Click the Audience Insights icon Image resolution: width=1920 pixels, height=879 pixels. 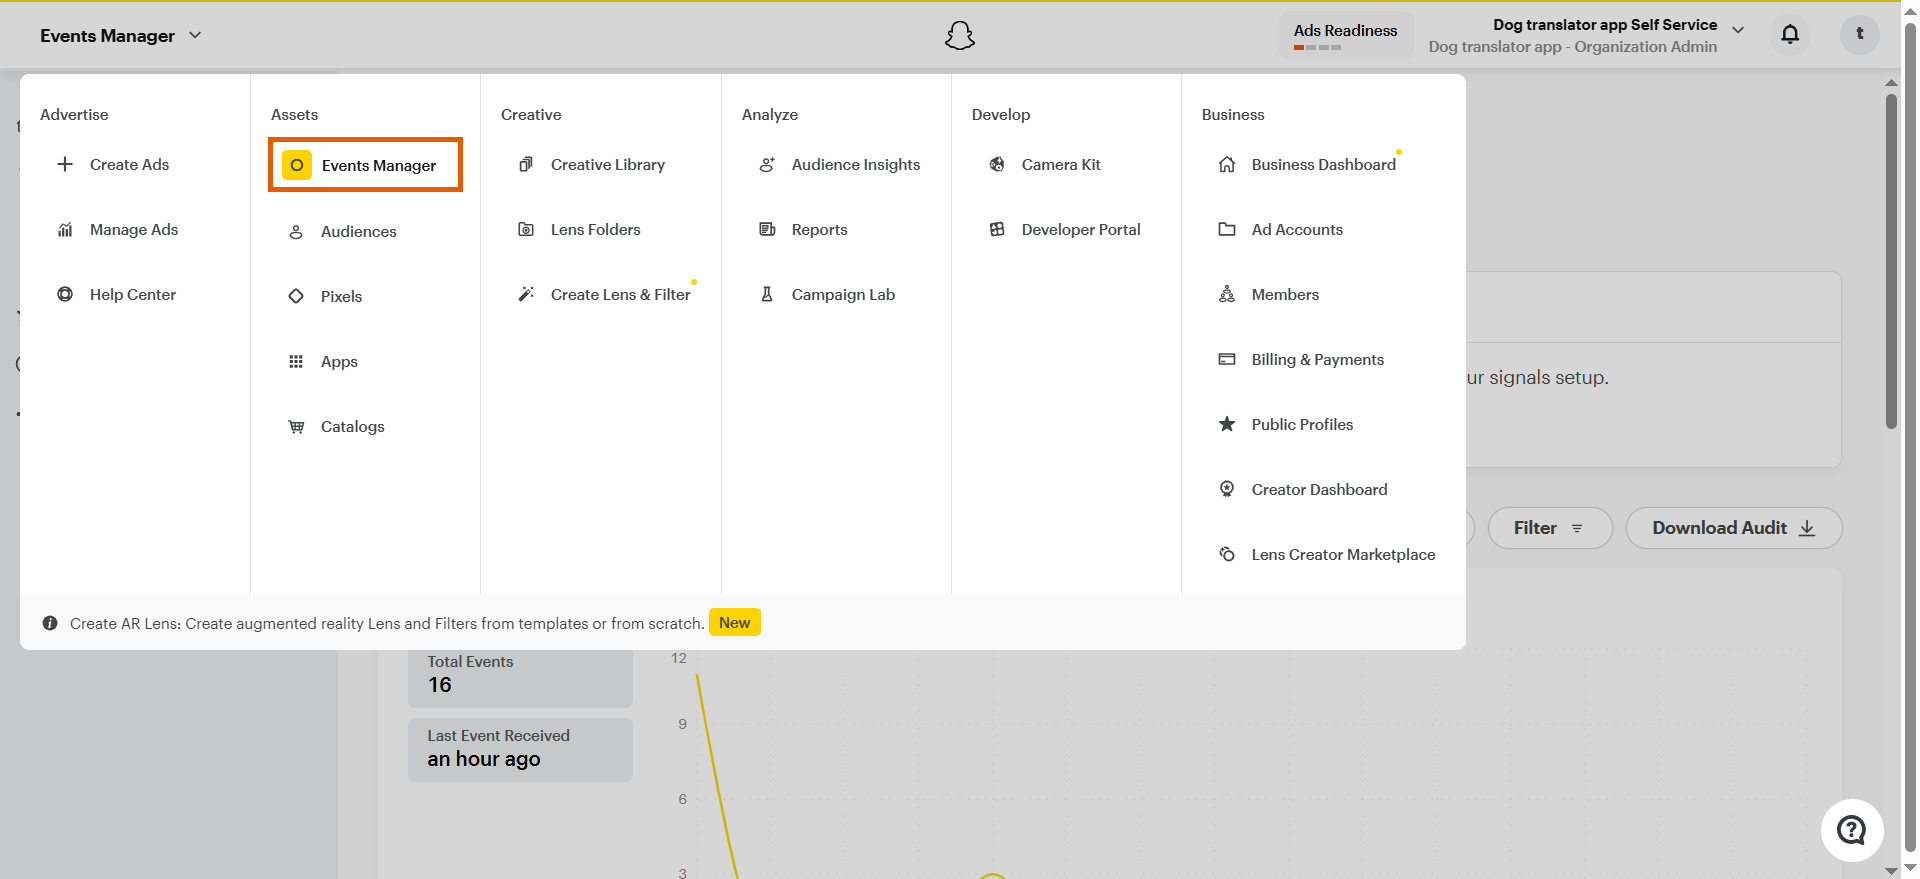[x=767, y=164]
